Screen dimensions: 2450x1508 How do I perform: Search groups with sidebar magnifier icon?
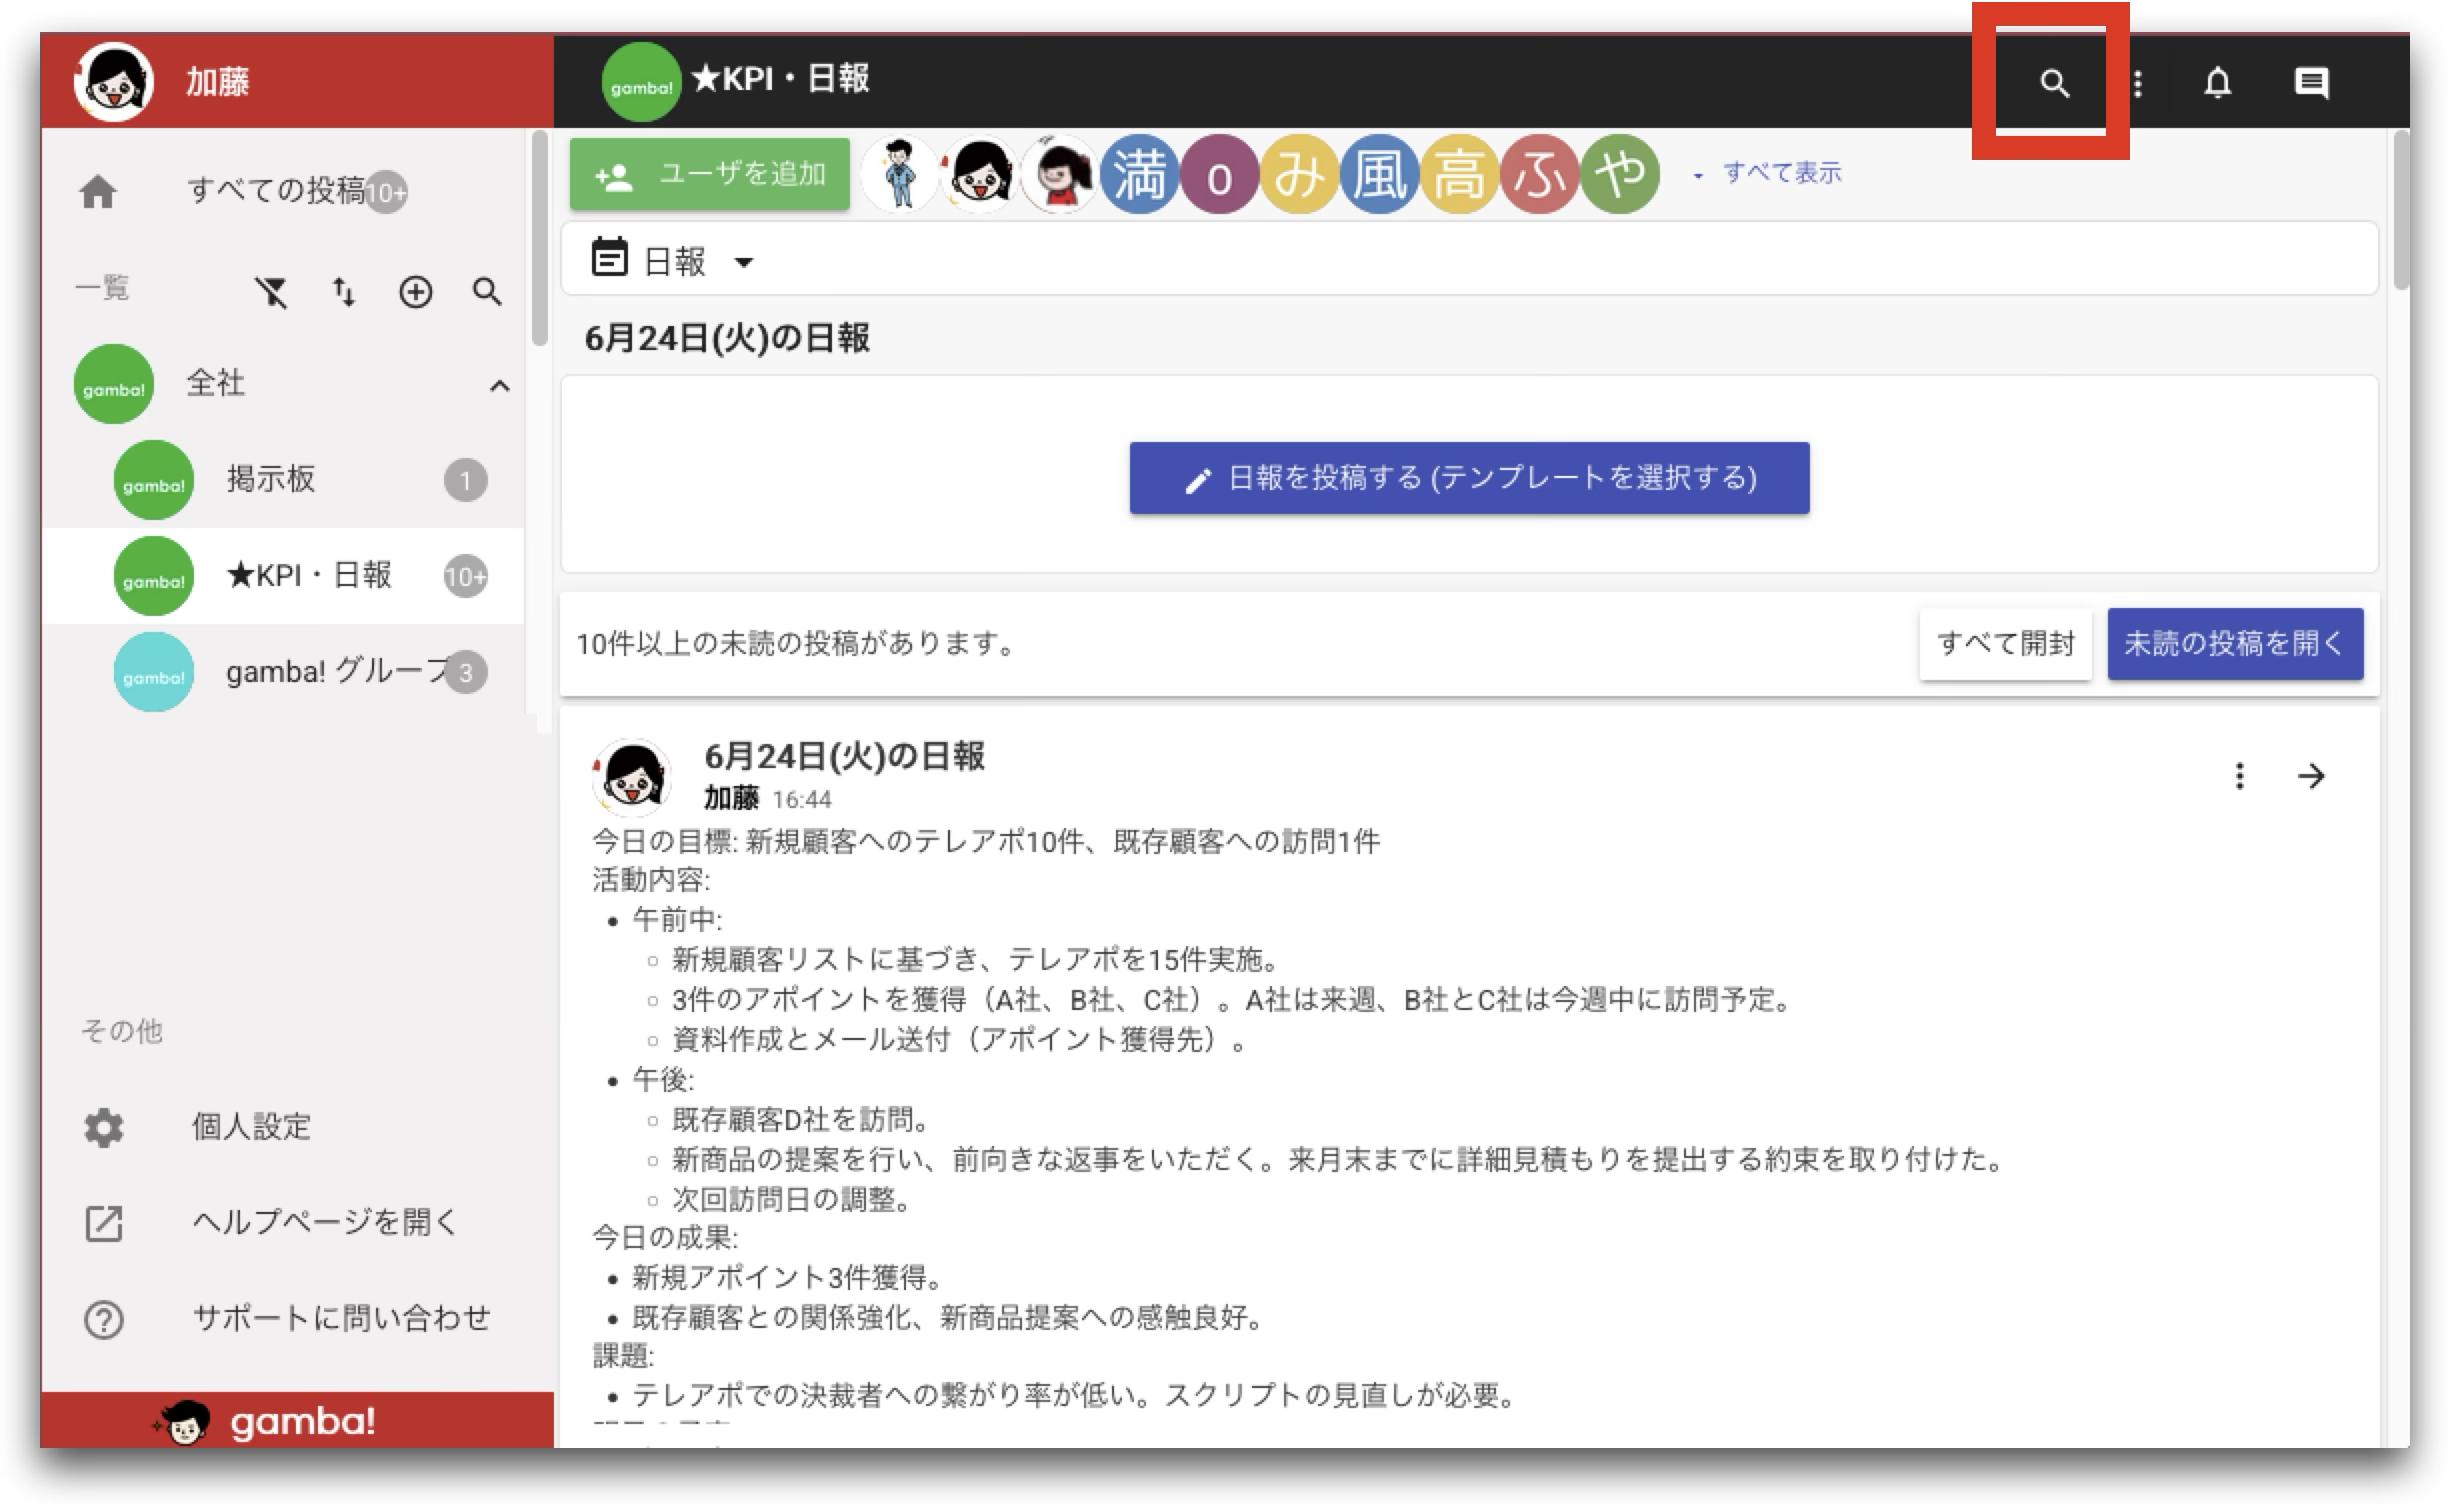point(487,292)
